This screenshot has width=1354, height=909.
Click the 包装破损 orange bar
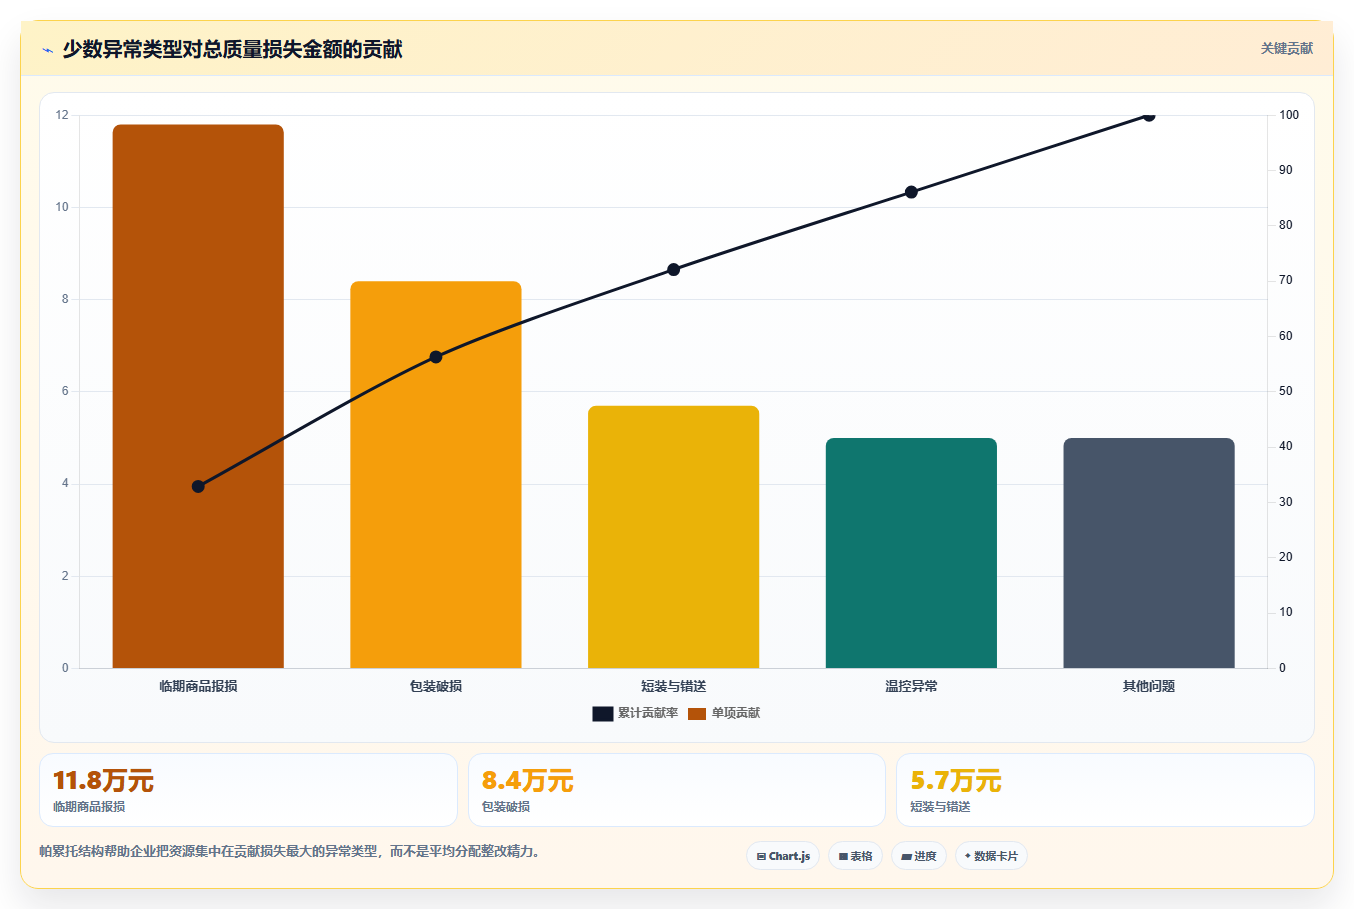pos(436,474)
